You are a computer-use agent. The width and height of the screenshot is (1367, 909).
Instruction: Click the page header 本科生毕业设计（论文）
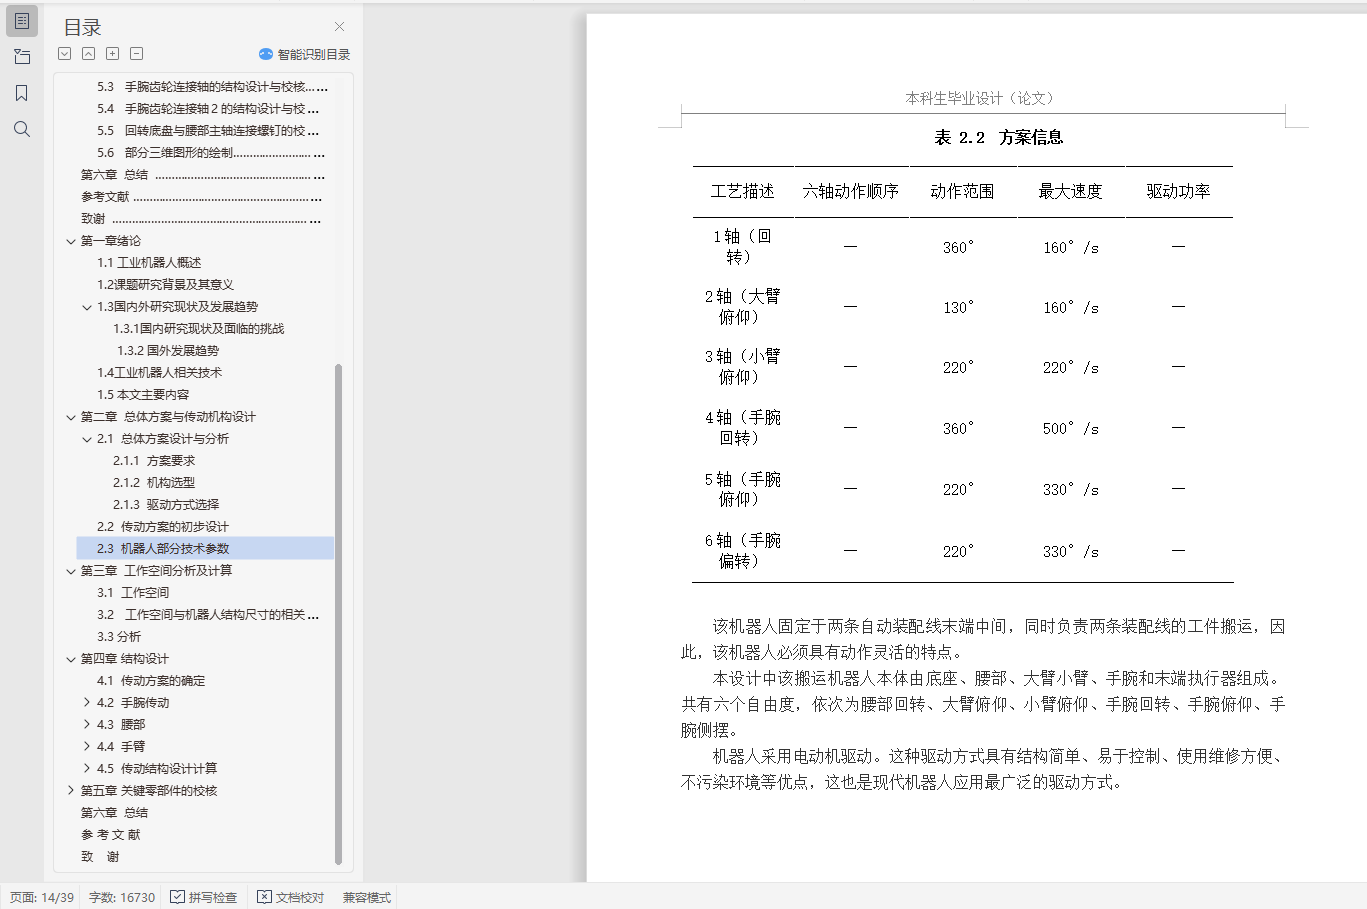pyautogui.click(x=979, y=98)
